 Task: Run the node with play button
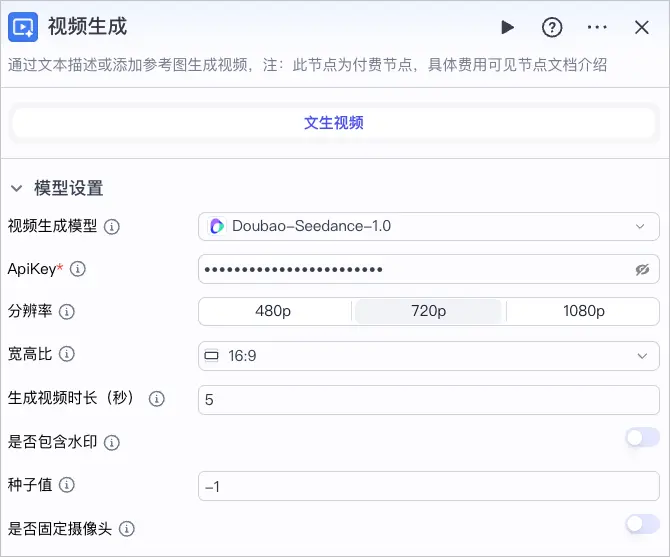tap(507, 27)
